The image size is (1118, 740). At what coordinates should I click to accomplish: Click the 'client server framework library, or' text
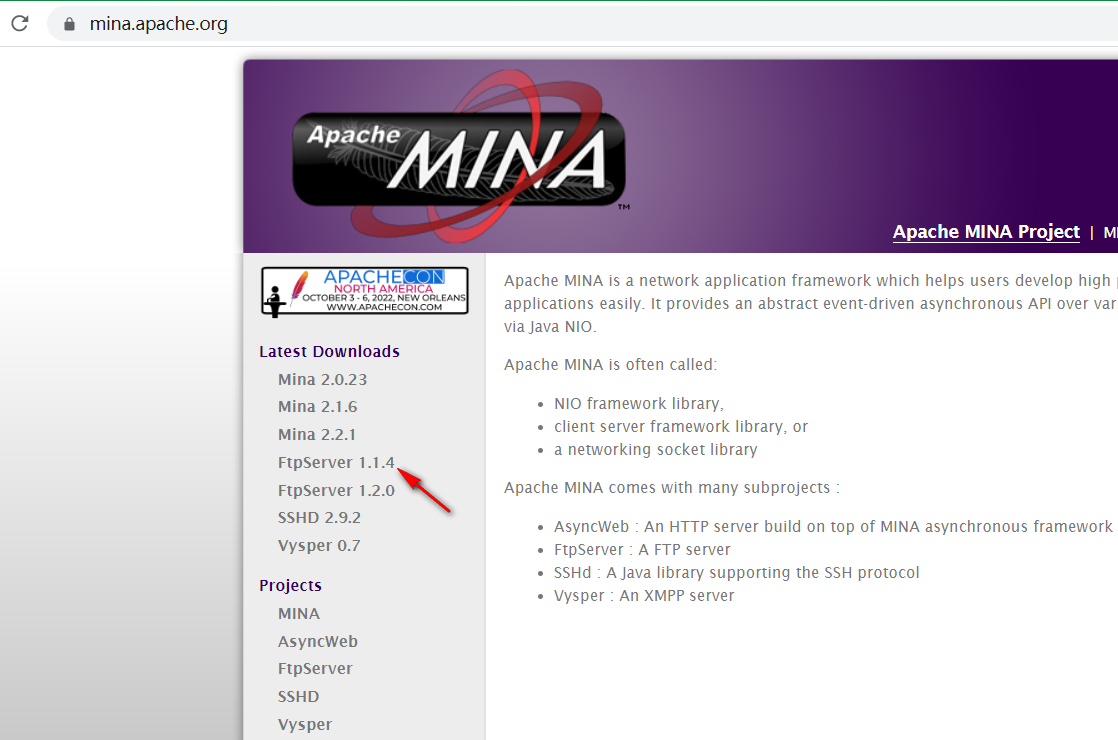point(681,426)
